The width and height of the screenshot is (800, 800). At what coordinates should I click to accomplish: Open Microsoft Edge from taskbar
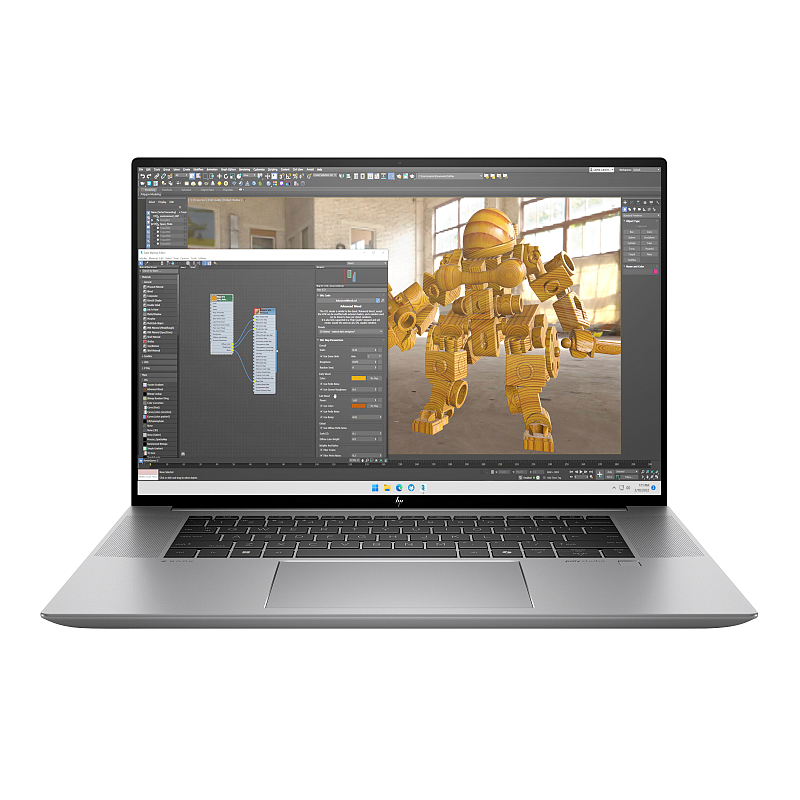click(399, 488)
